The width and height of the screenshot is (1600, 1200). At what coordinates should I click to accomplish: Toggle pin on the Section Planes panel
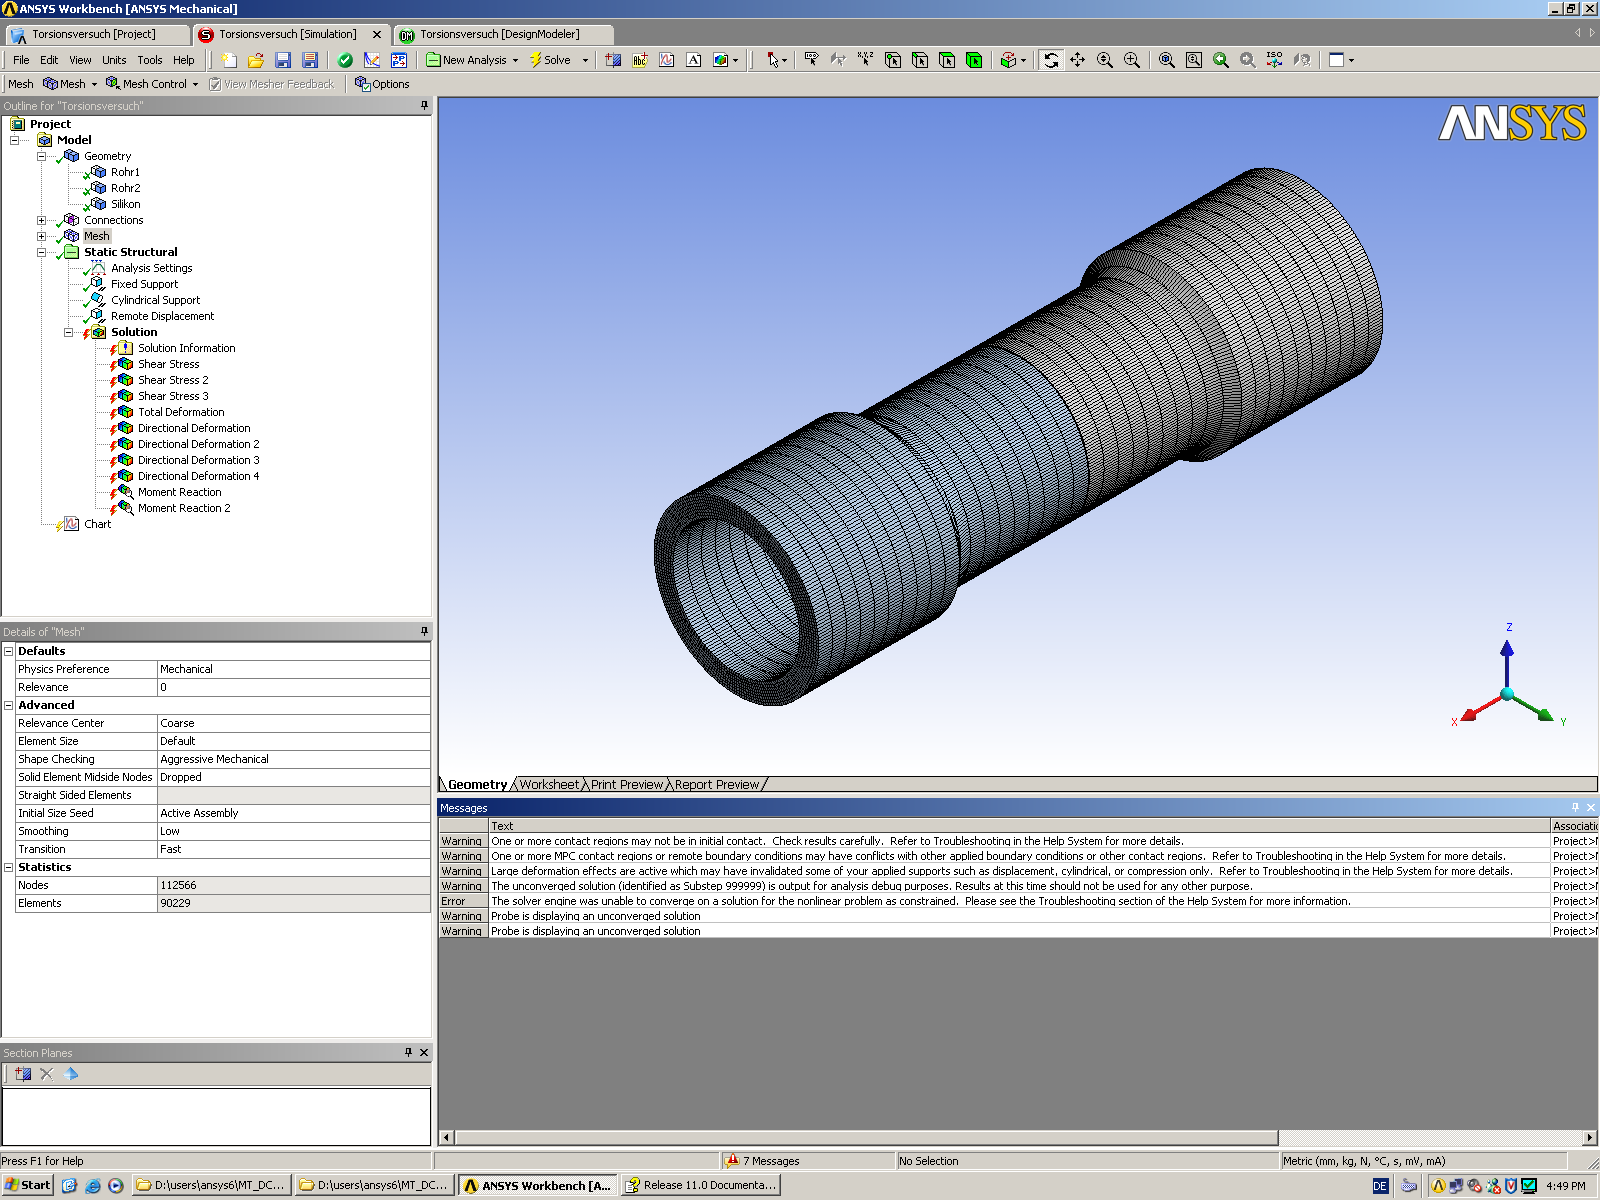point(408,1052)
